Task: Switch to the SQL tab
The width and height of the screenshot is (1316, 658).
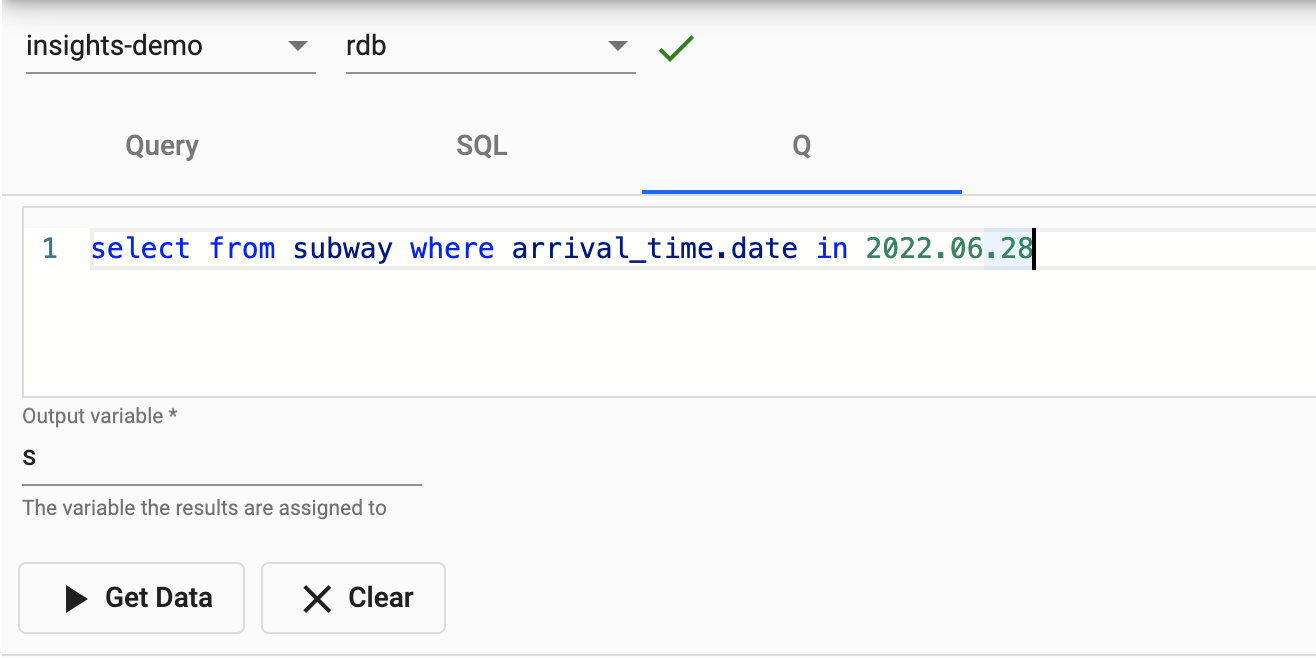Action: (482, 146)
